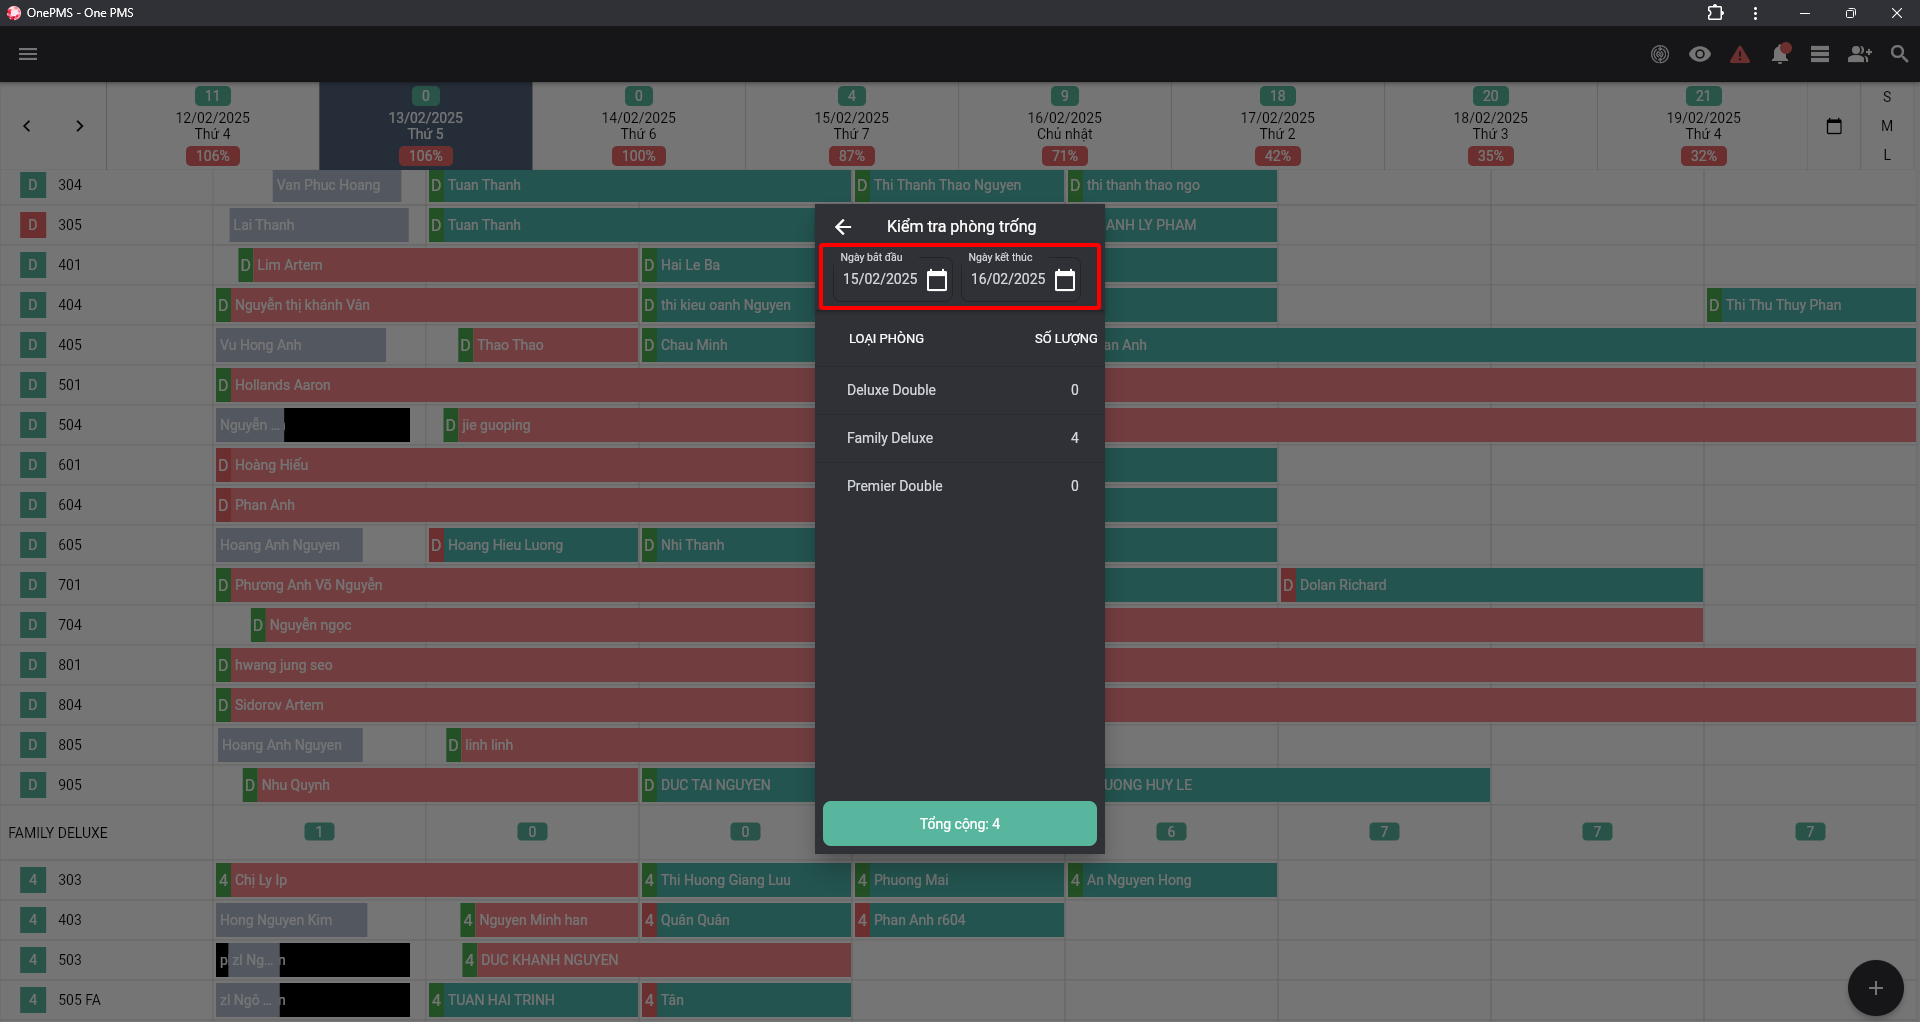Click the Tổng cộng: 4 button
This screenshot has width=1920, height=1022.
960,824
